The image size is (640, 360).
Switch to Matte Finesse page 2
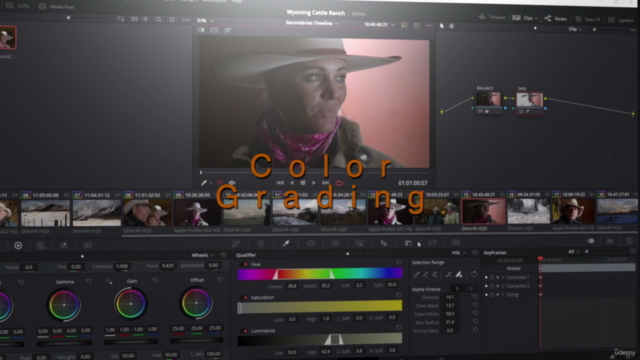point(471,288)
